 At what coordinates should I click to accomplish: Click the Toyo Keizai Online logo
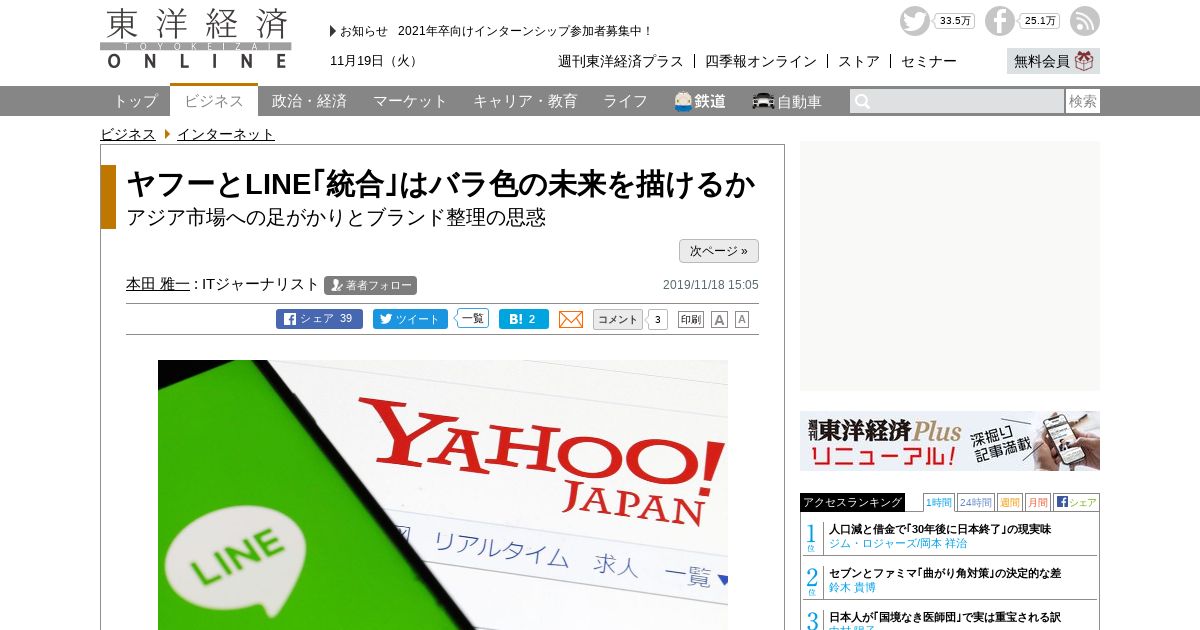point(196,38)
